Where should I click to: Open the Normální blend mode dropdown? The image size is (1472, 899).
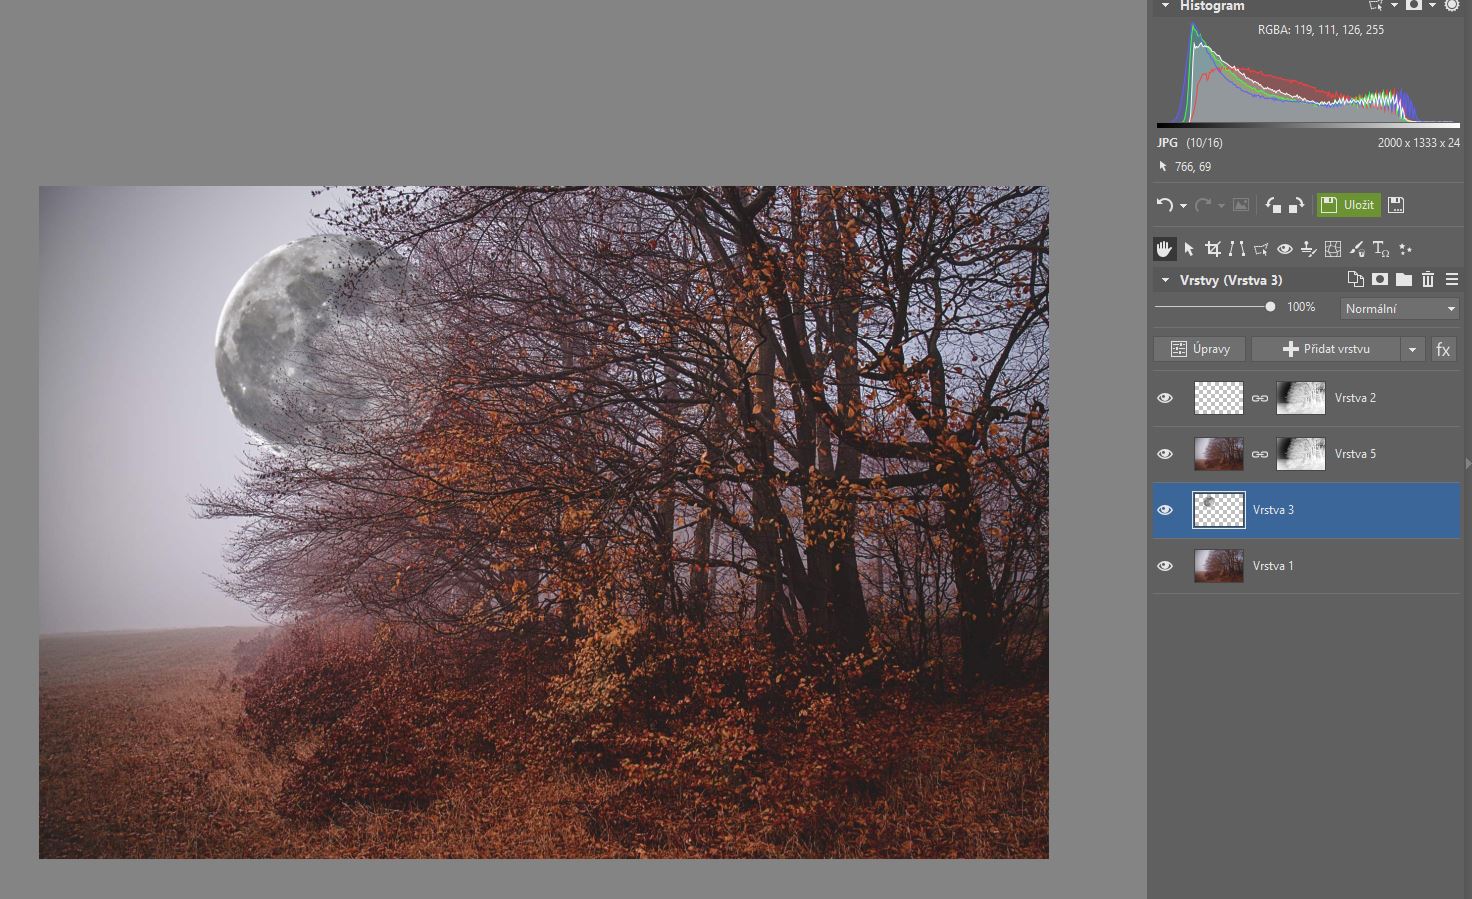1399,309
